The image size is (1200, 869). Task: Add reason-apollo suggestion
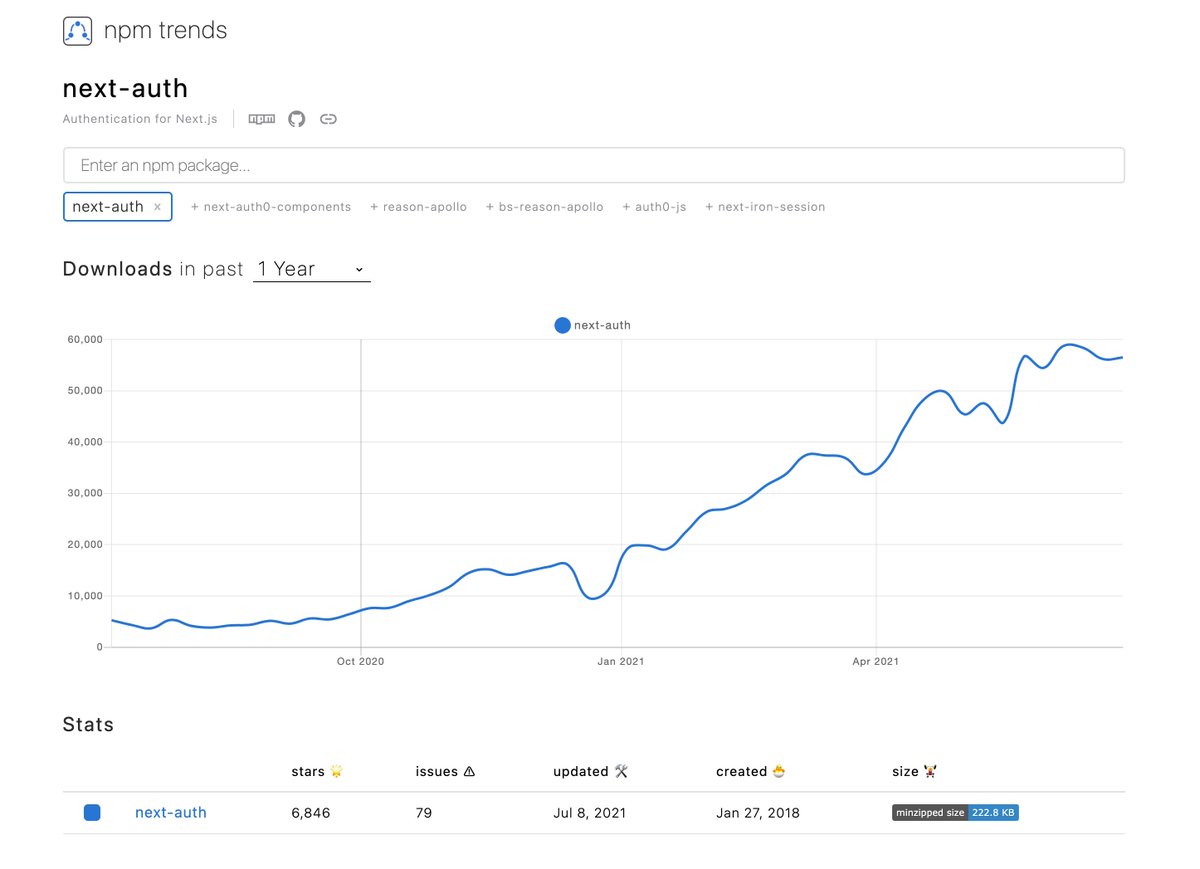(x=418, y=207)
